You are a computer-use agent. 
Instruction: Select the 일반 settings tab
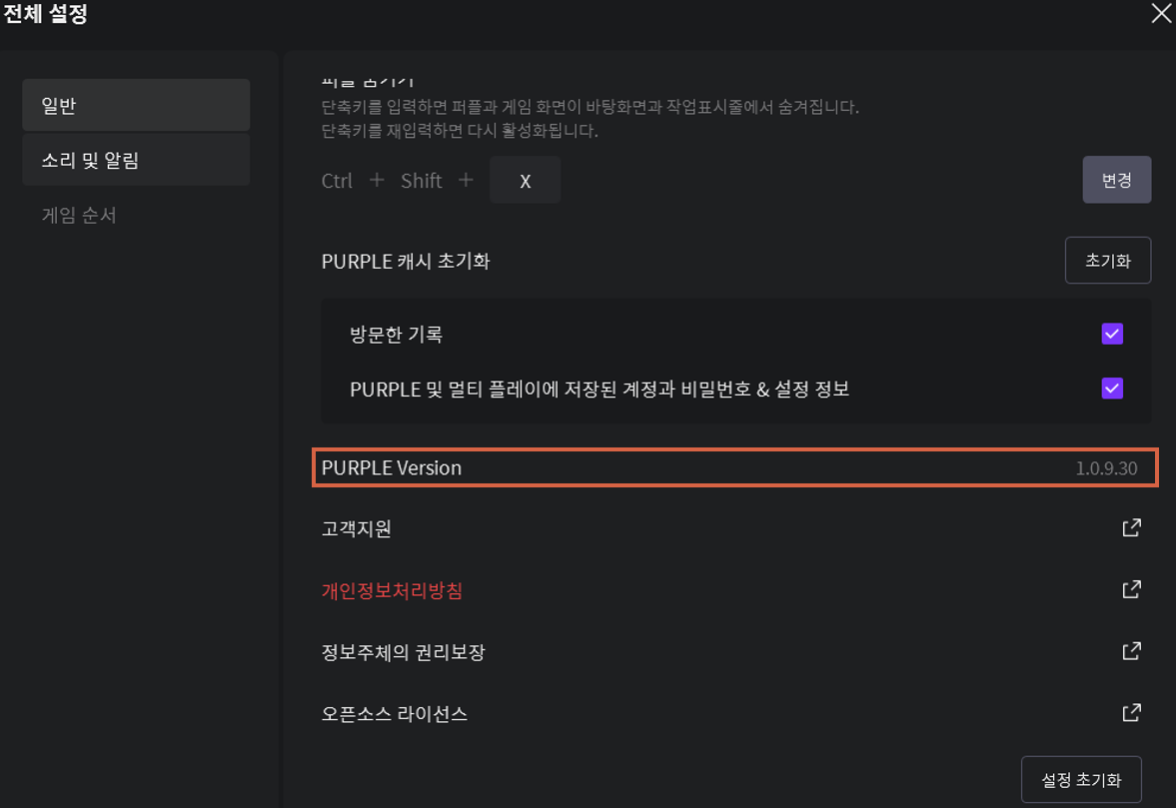pyautogui.click(x=136, y=105)
